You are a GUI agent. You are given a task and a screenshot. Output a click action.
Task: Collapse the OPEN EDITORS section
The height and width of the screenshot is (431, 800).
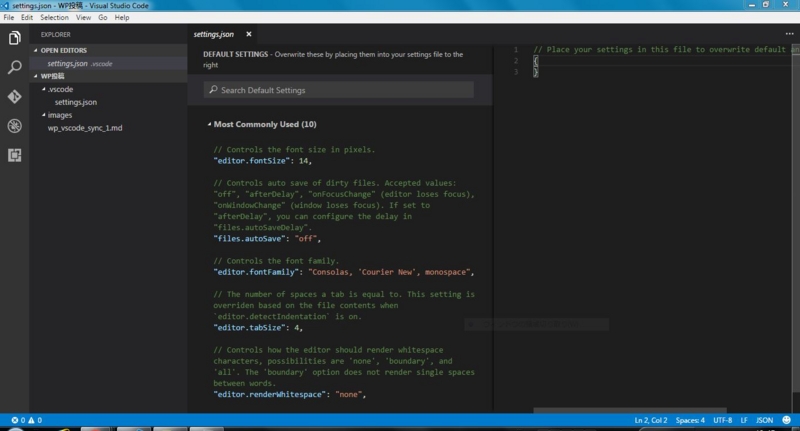click(x=36, y=50)
